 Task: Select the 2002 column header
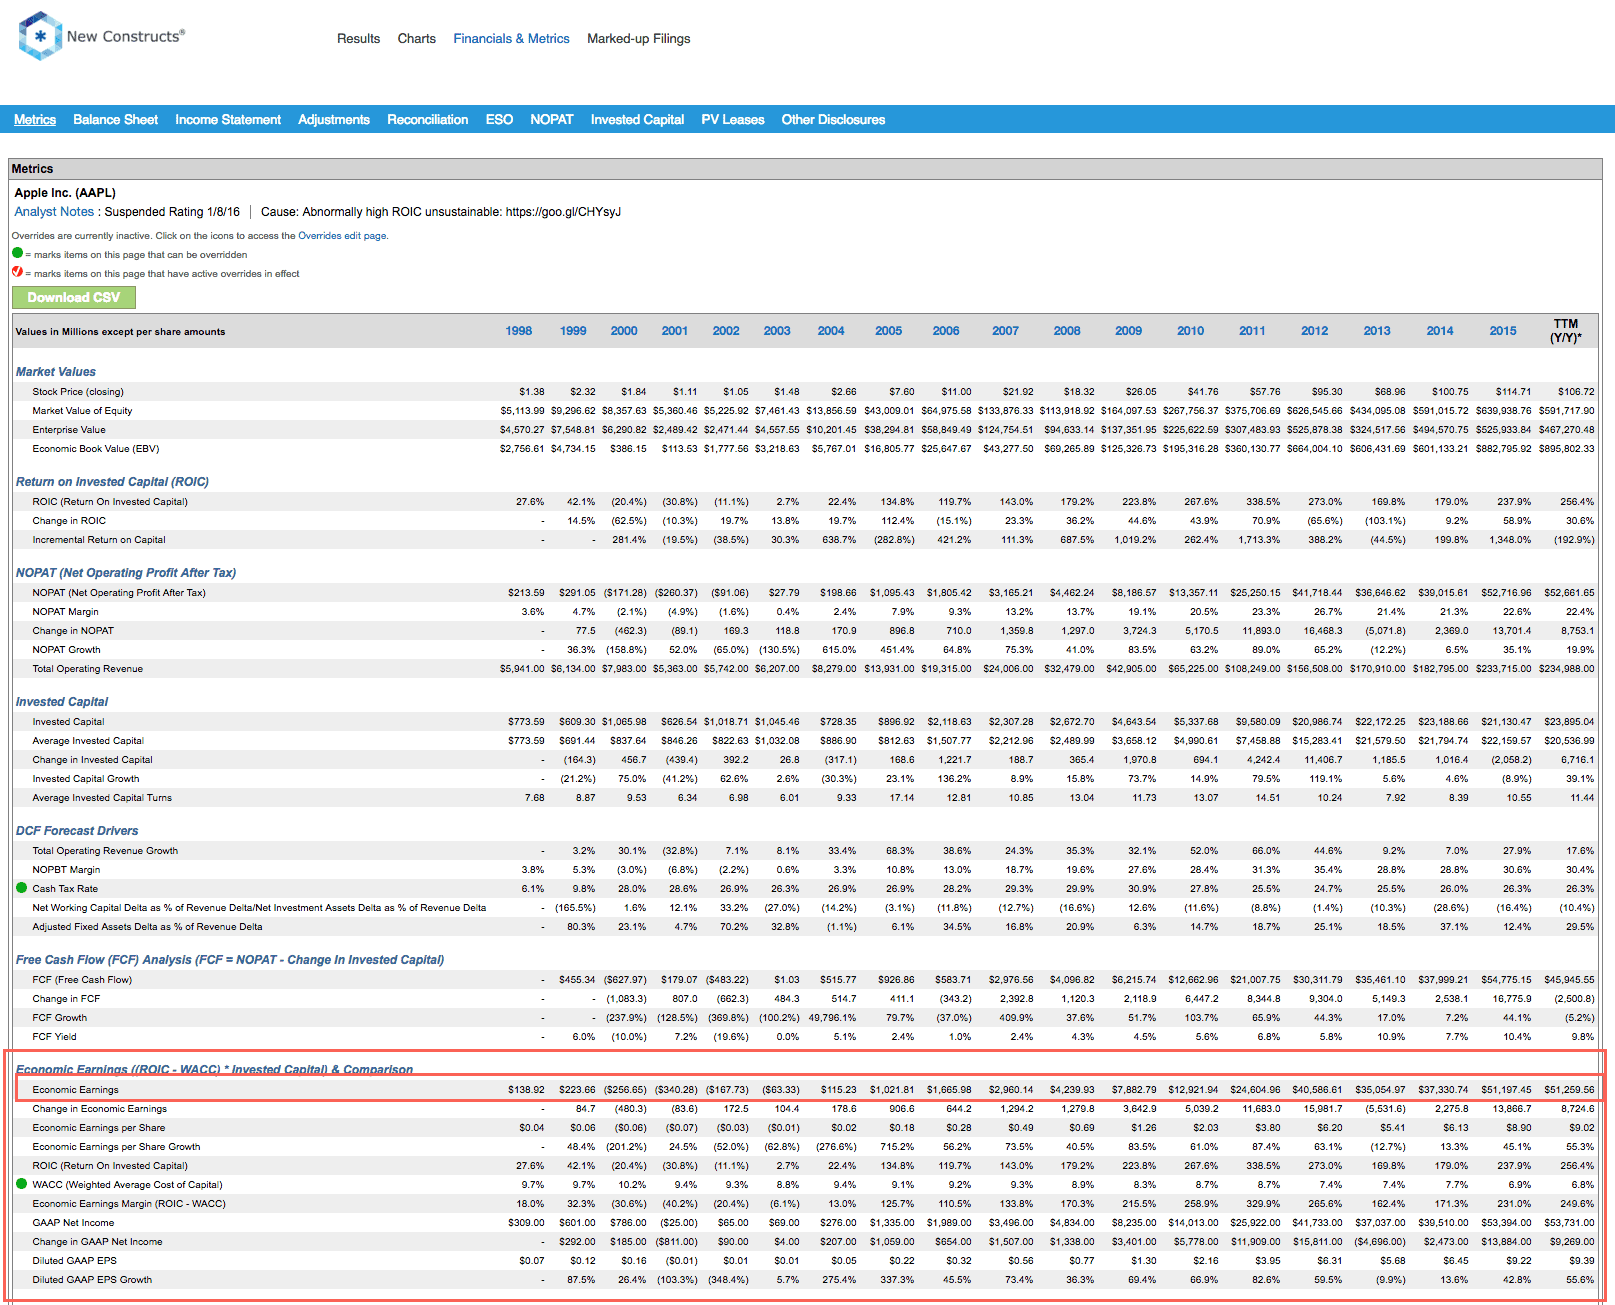point(726,331)
